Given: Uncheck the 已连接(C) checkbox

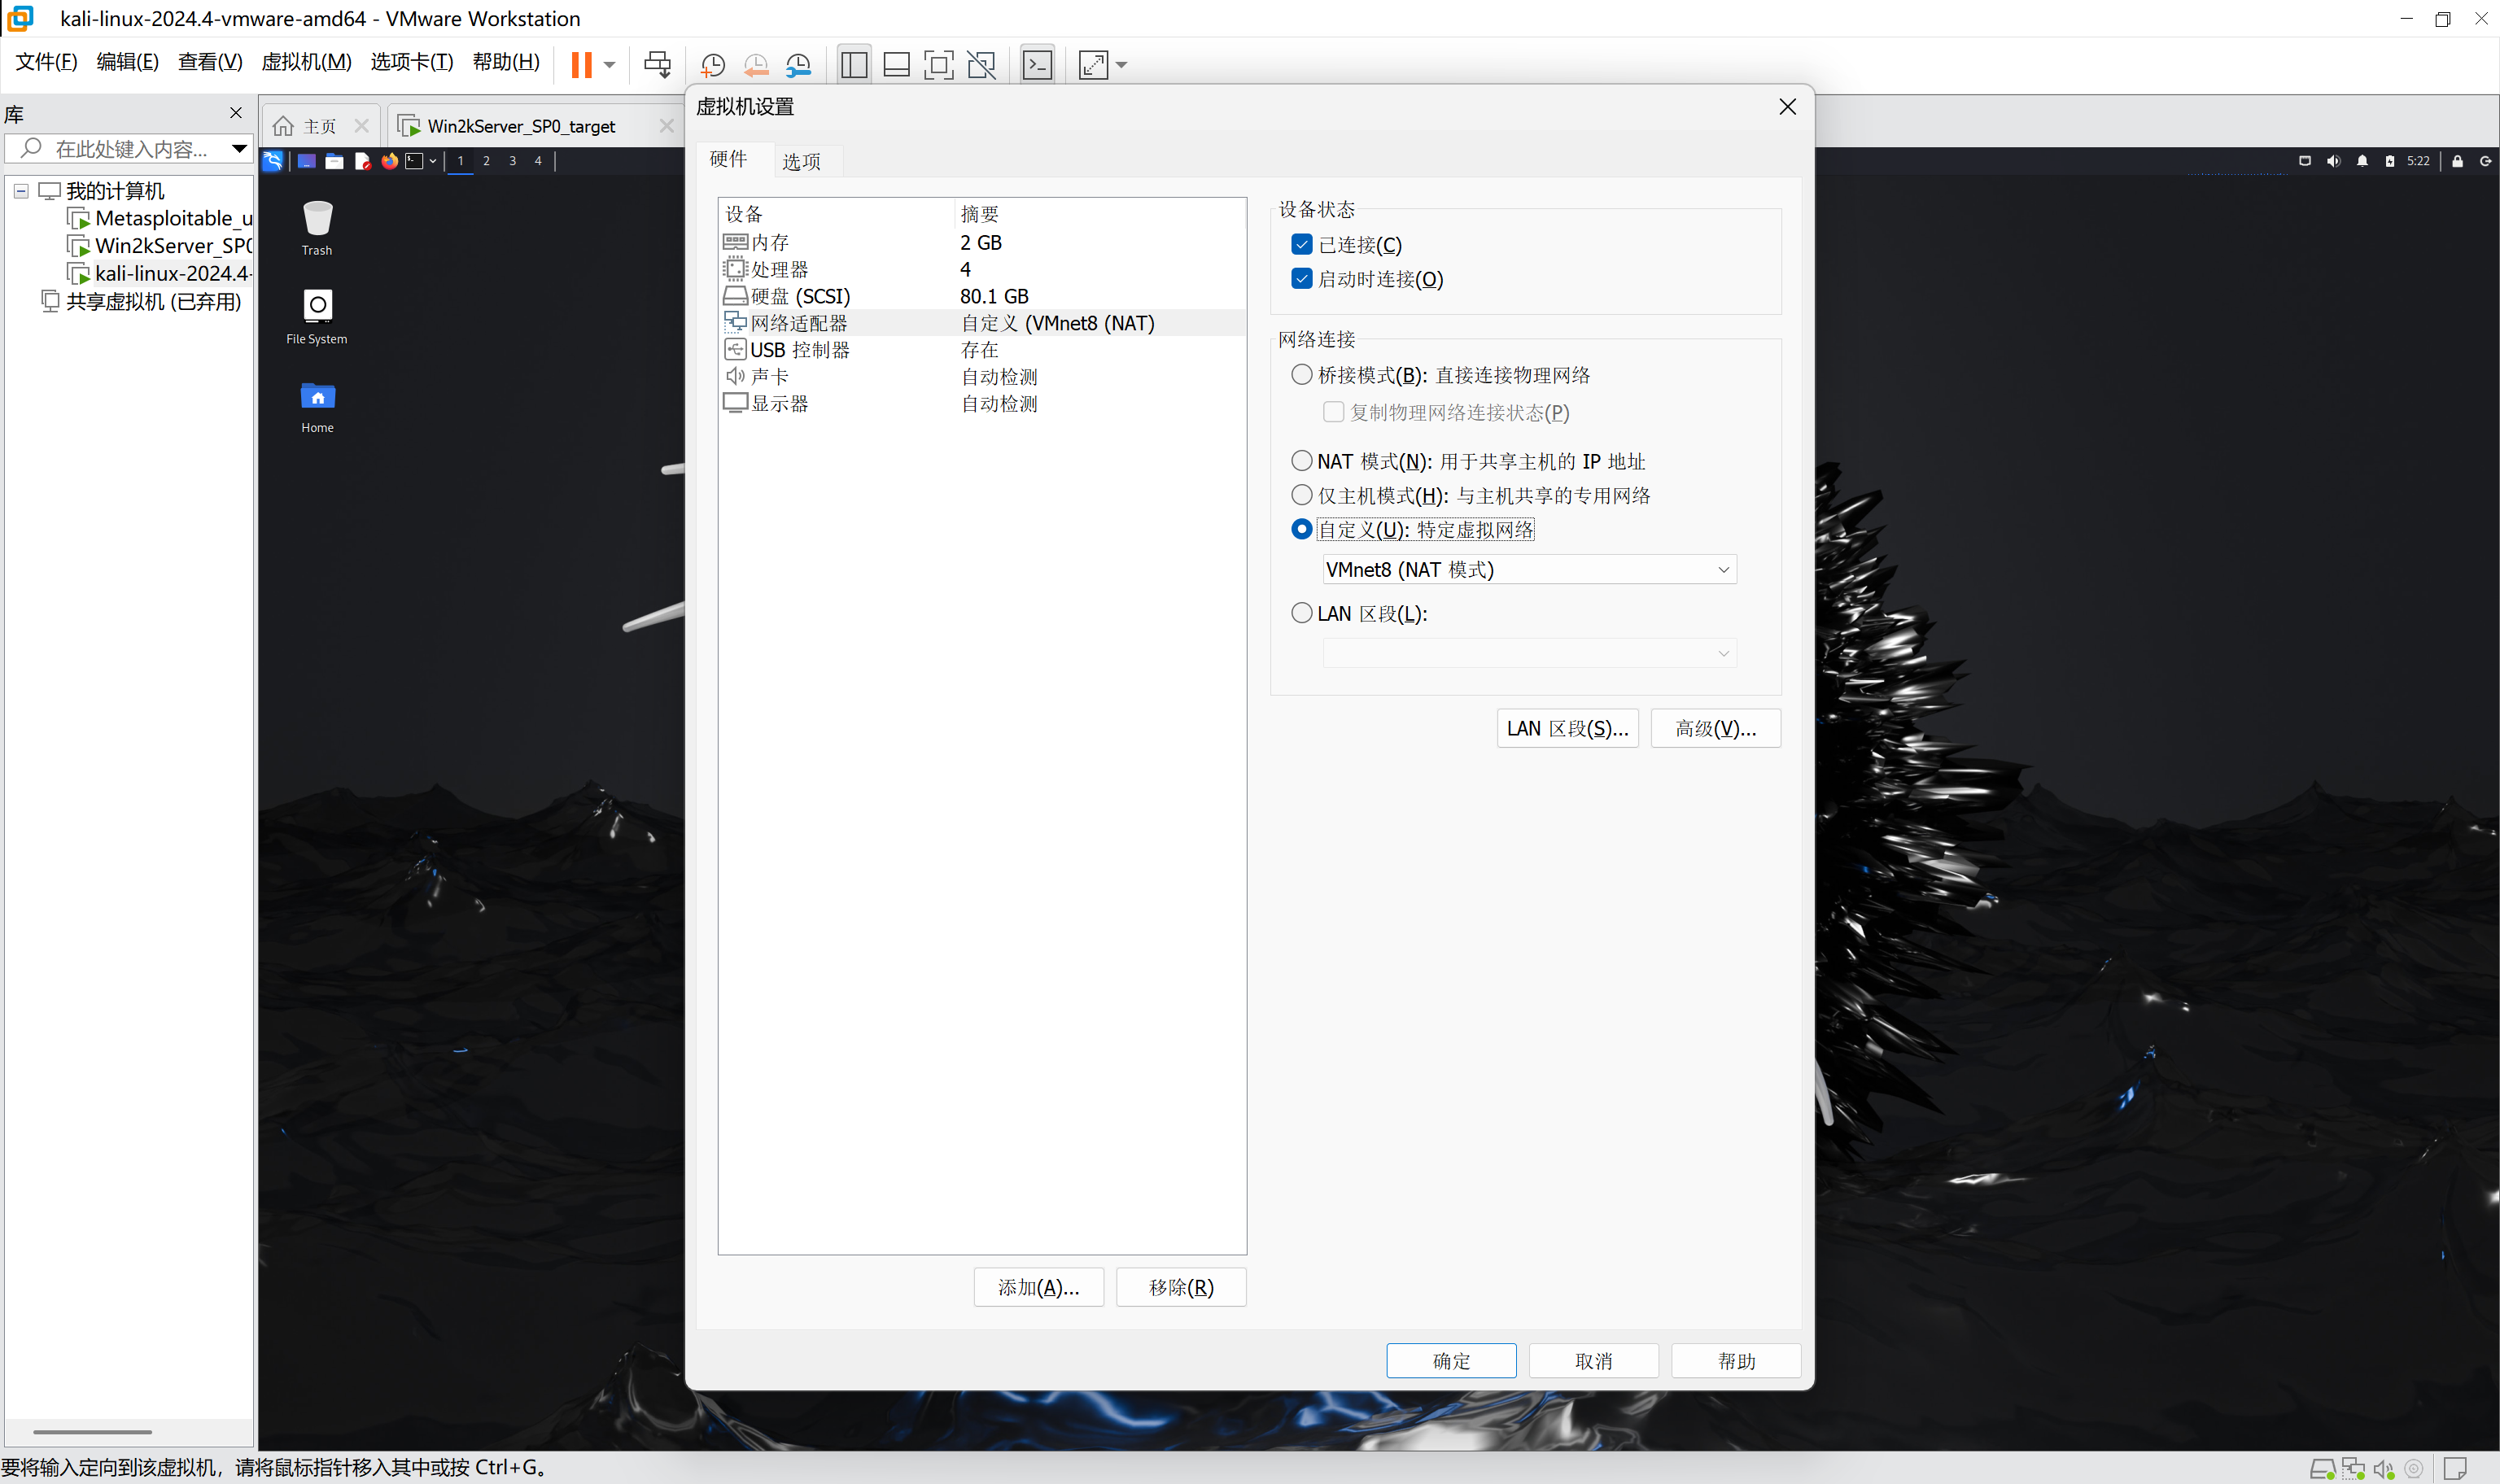Looking at the screenshot, I should 1301,245.
